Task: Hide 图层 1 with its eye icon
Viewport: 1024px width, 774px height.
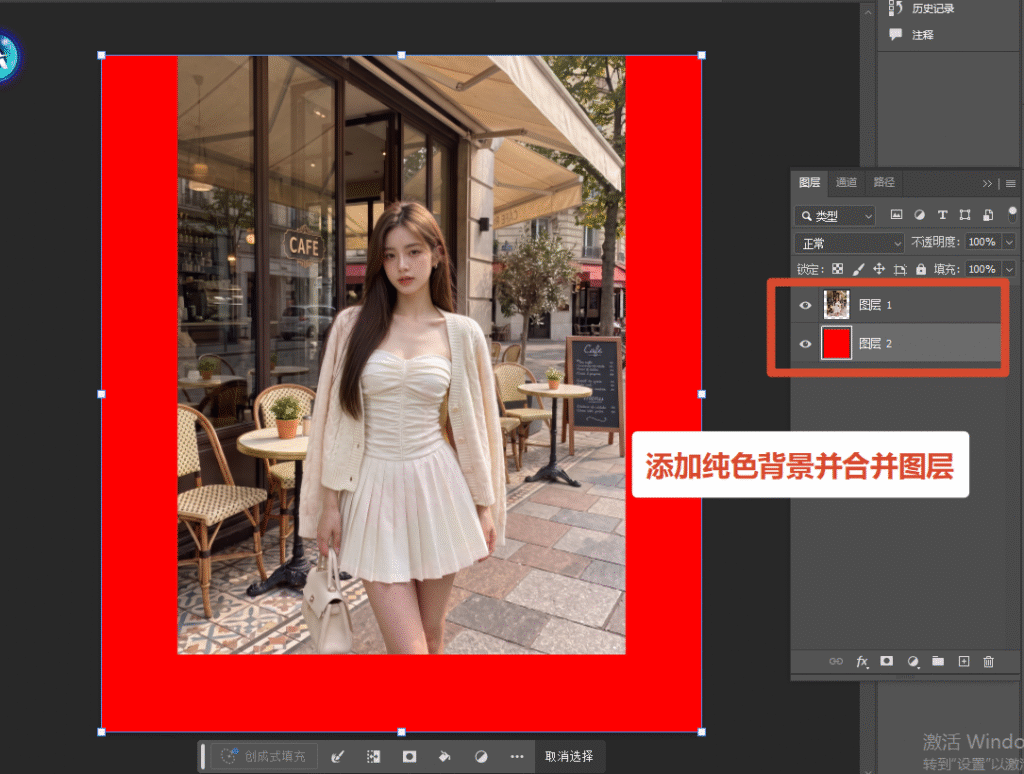Action: [805, 305]
